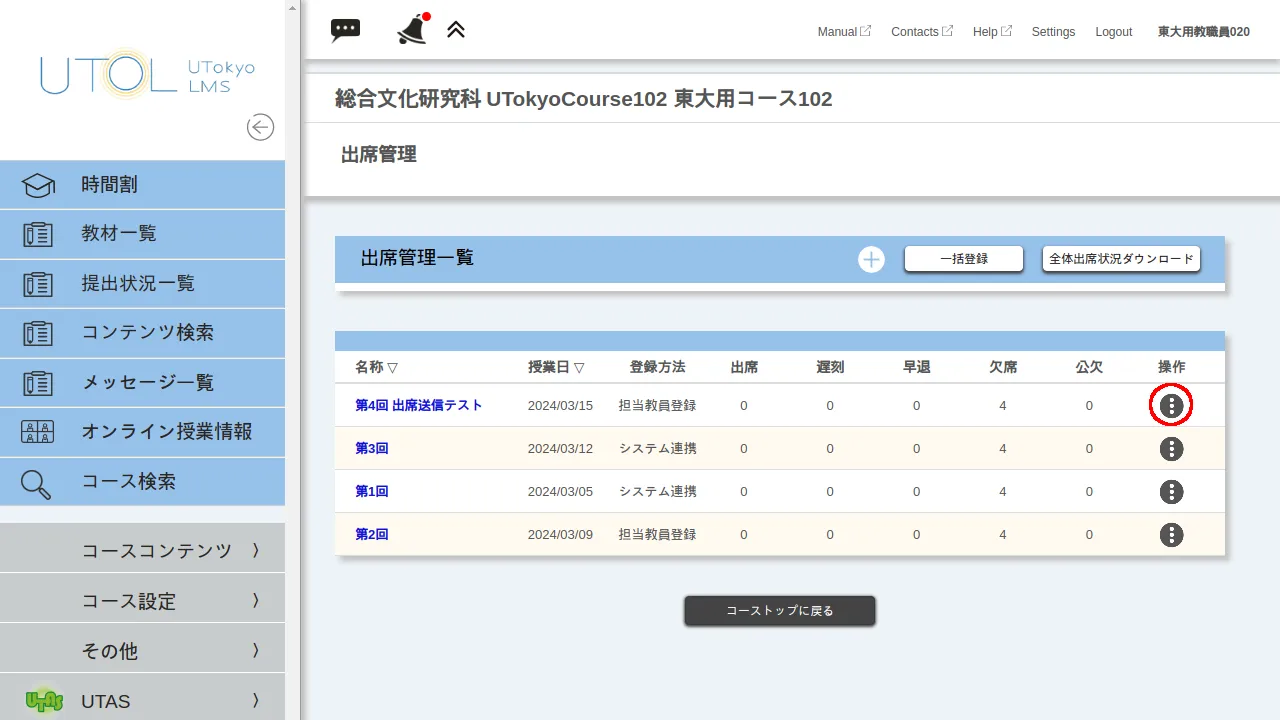
Task: Open the actions menu for 第3回 row
Action: [1171, 448]
